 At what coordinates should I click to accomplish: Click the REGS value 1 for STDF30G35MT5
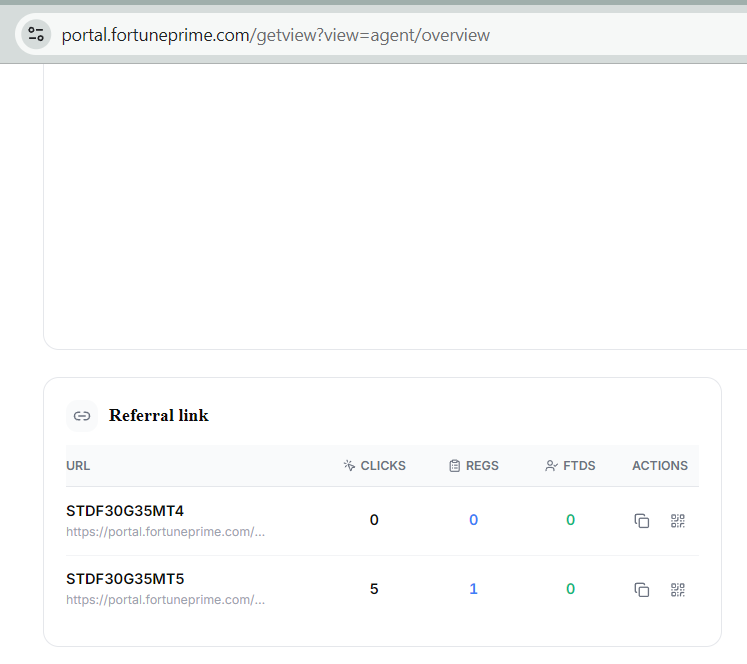tap(473, 589)
